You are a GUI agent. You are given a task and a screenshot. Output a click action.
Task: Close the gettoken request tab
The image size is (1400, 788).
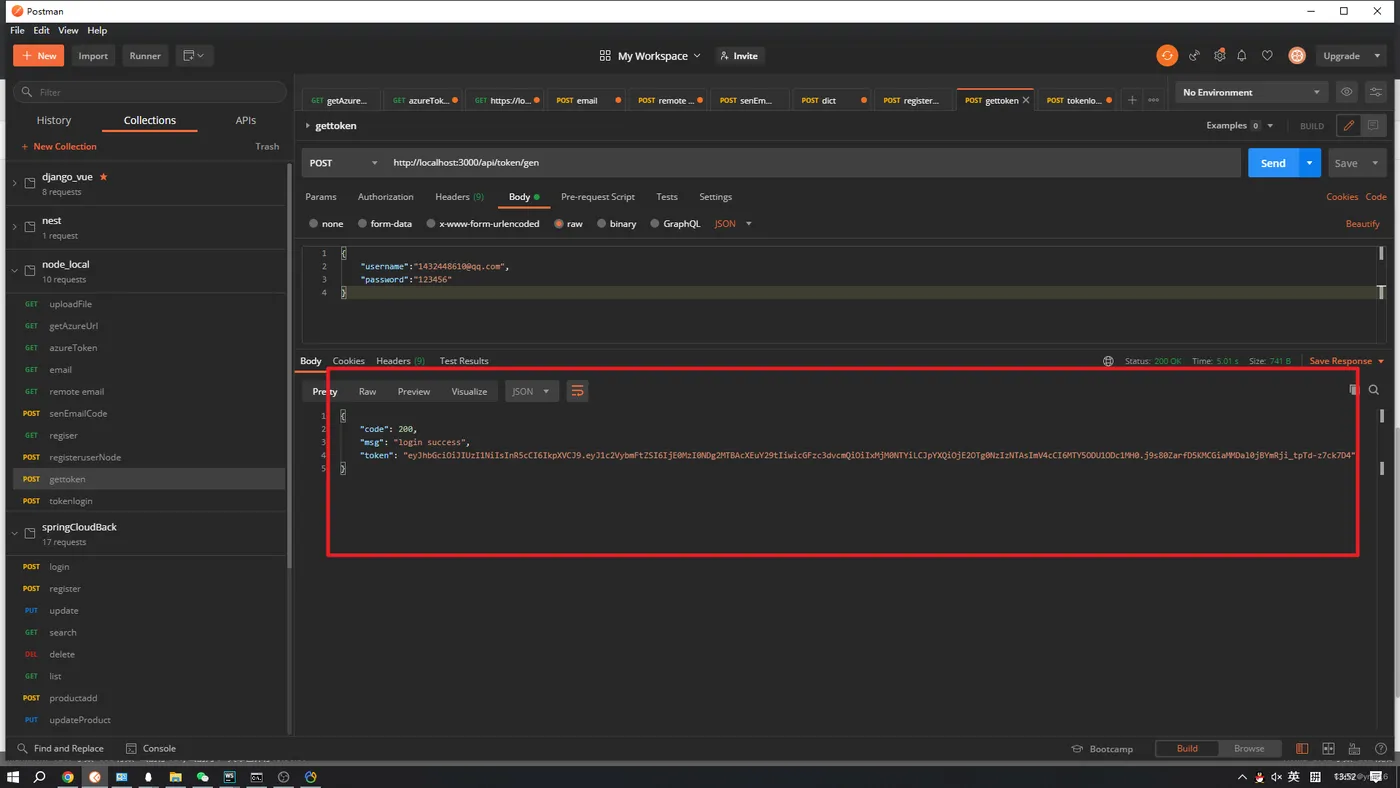coord(1026,100)
